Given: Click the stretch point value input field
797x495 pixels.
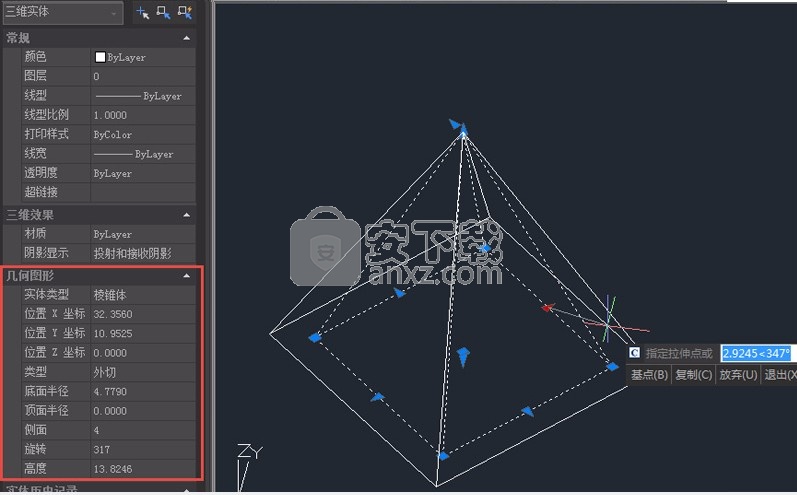Looking at the screenshot, I should [756, 353].
